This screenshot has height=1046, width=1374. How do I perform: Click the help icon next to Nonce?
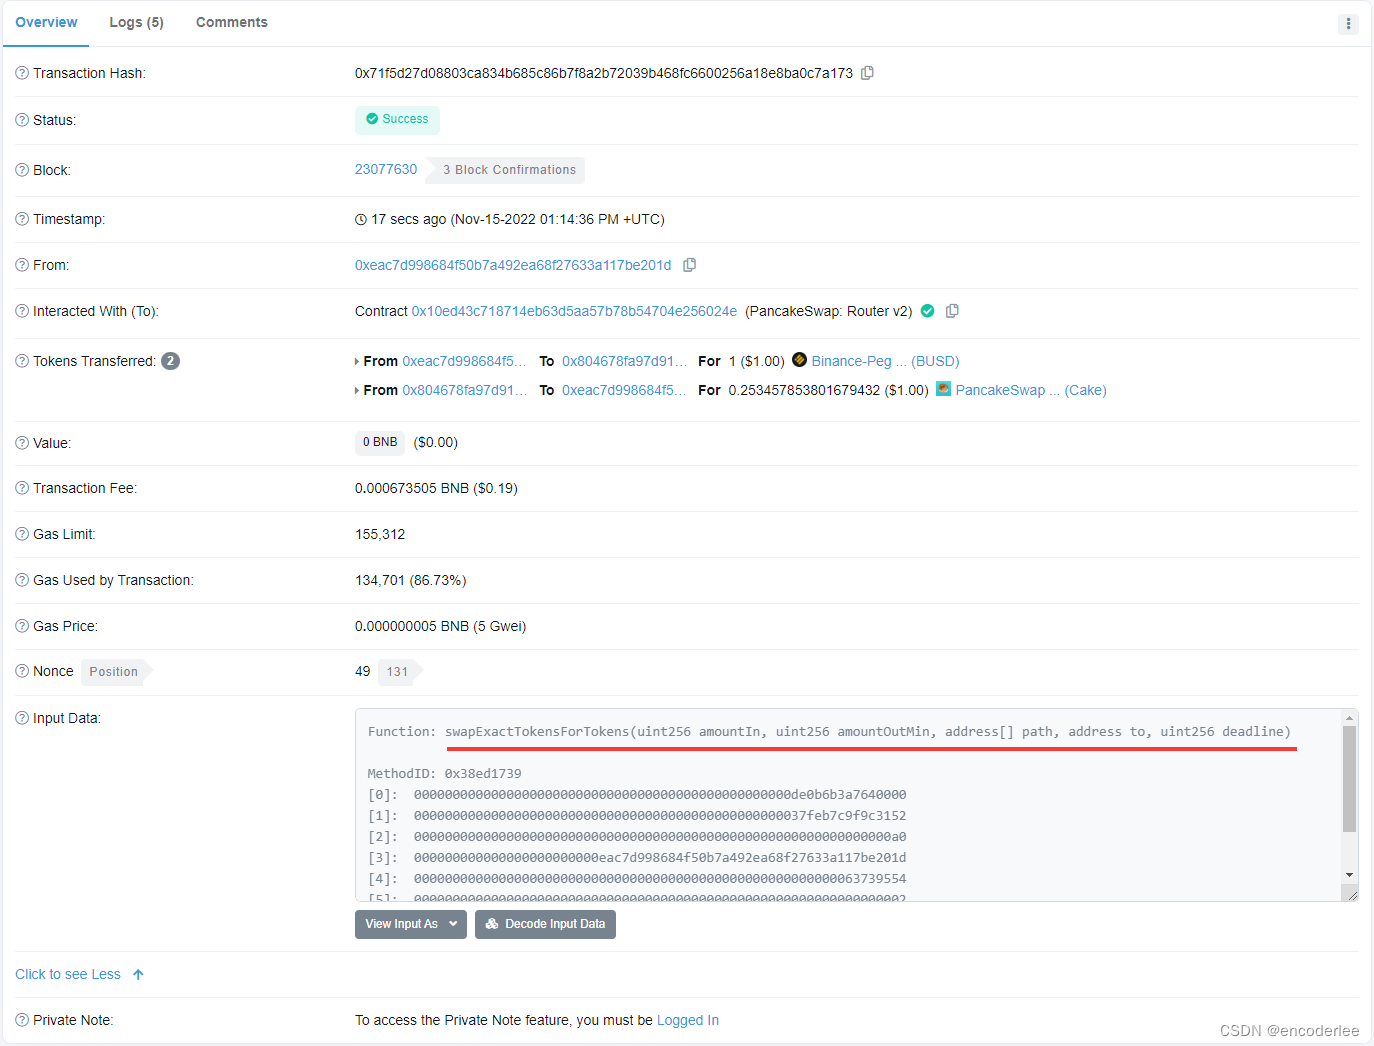22,671
